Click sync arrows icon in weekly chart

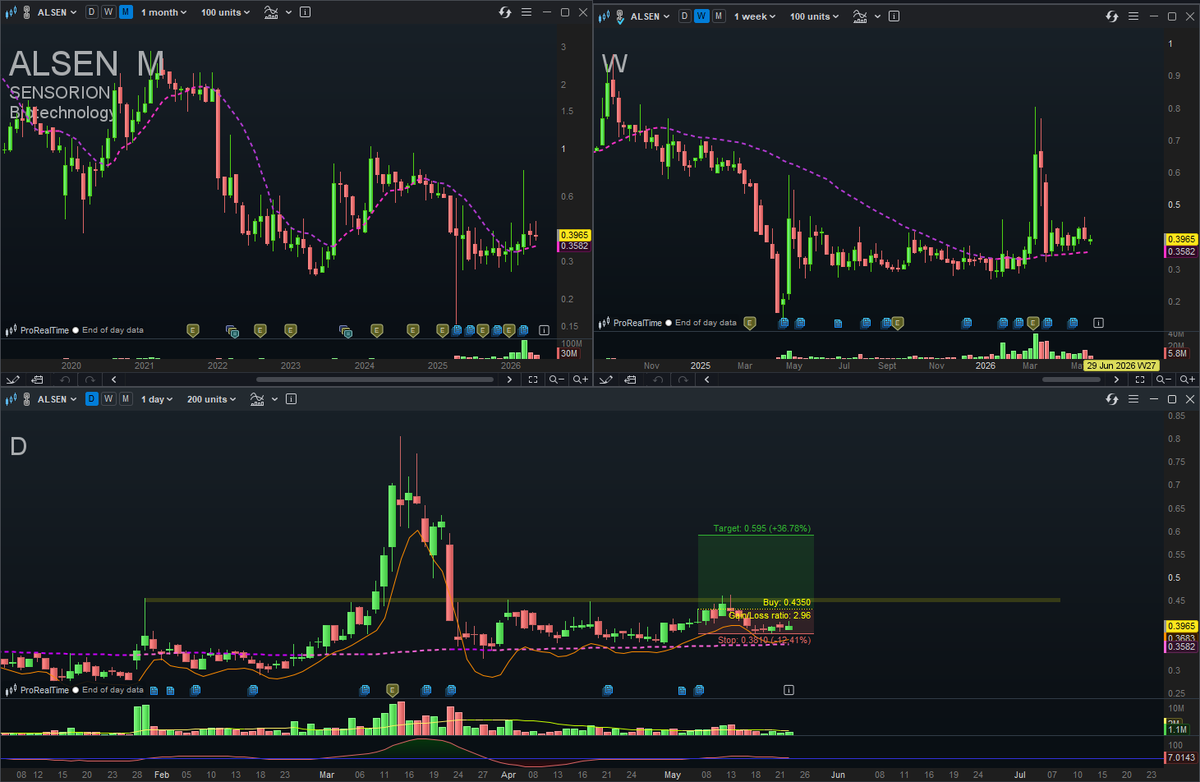coord(1113,16)
